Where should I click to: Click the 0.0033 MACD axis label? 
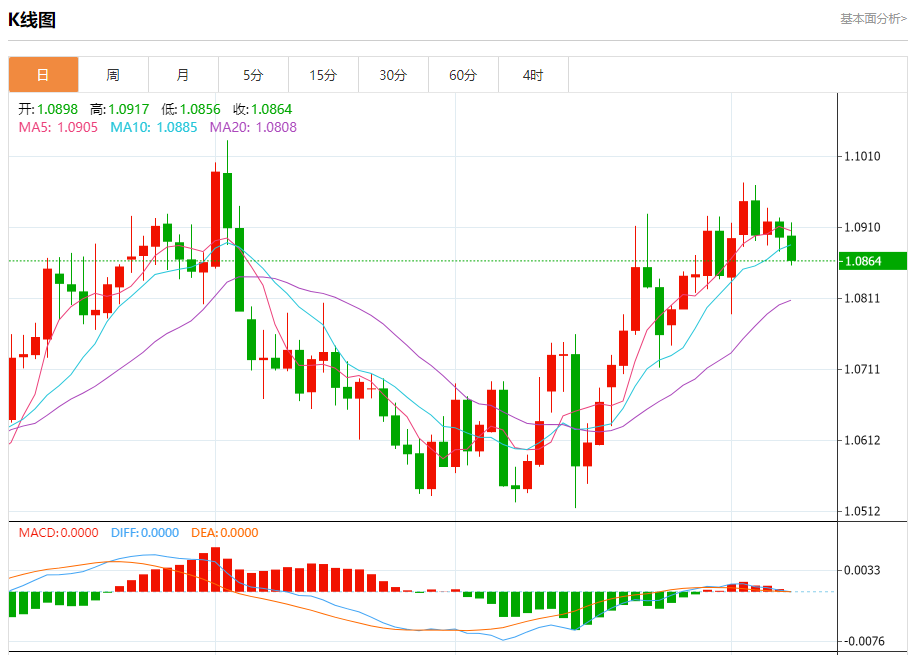tap(862, 570)
